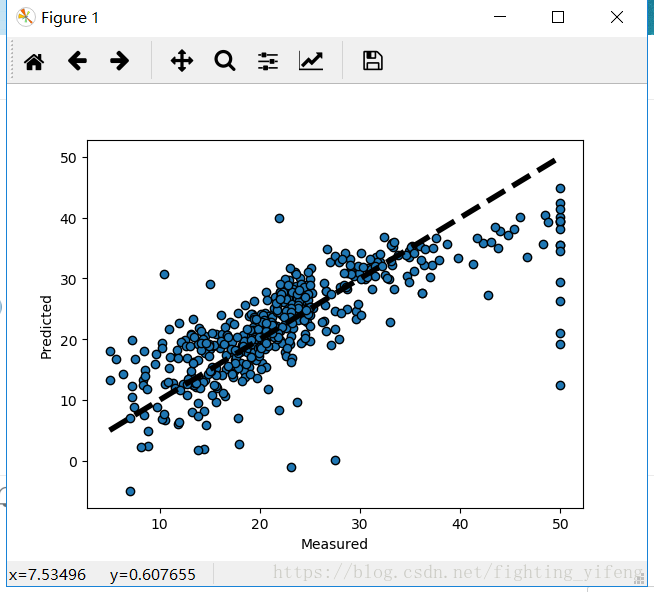This screenshot has width=654, height=592.
Task: Activate the Zoom to rectangle tool
Action: point(225,61)
